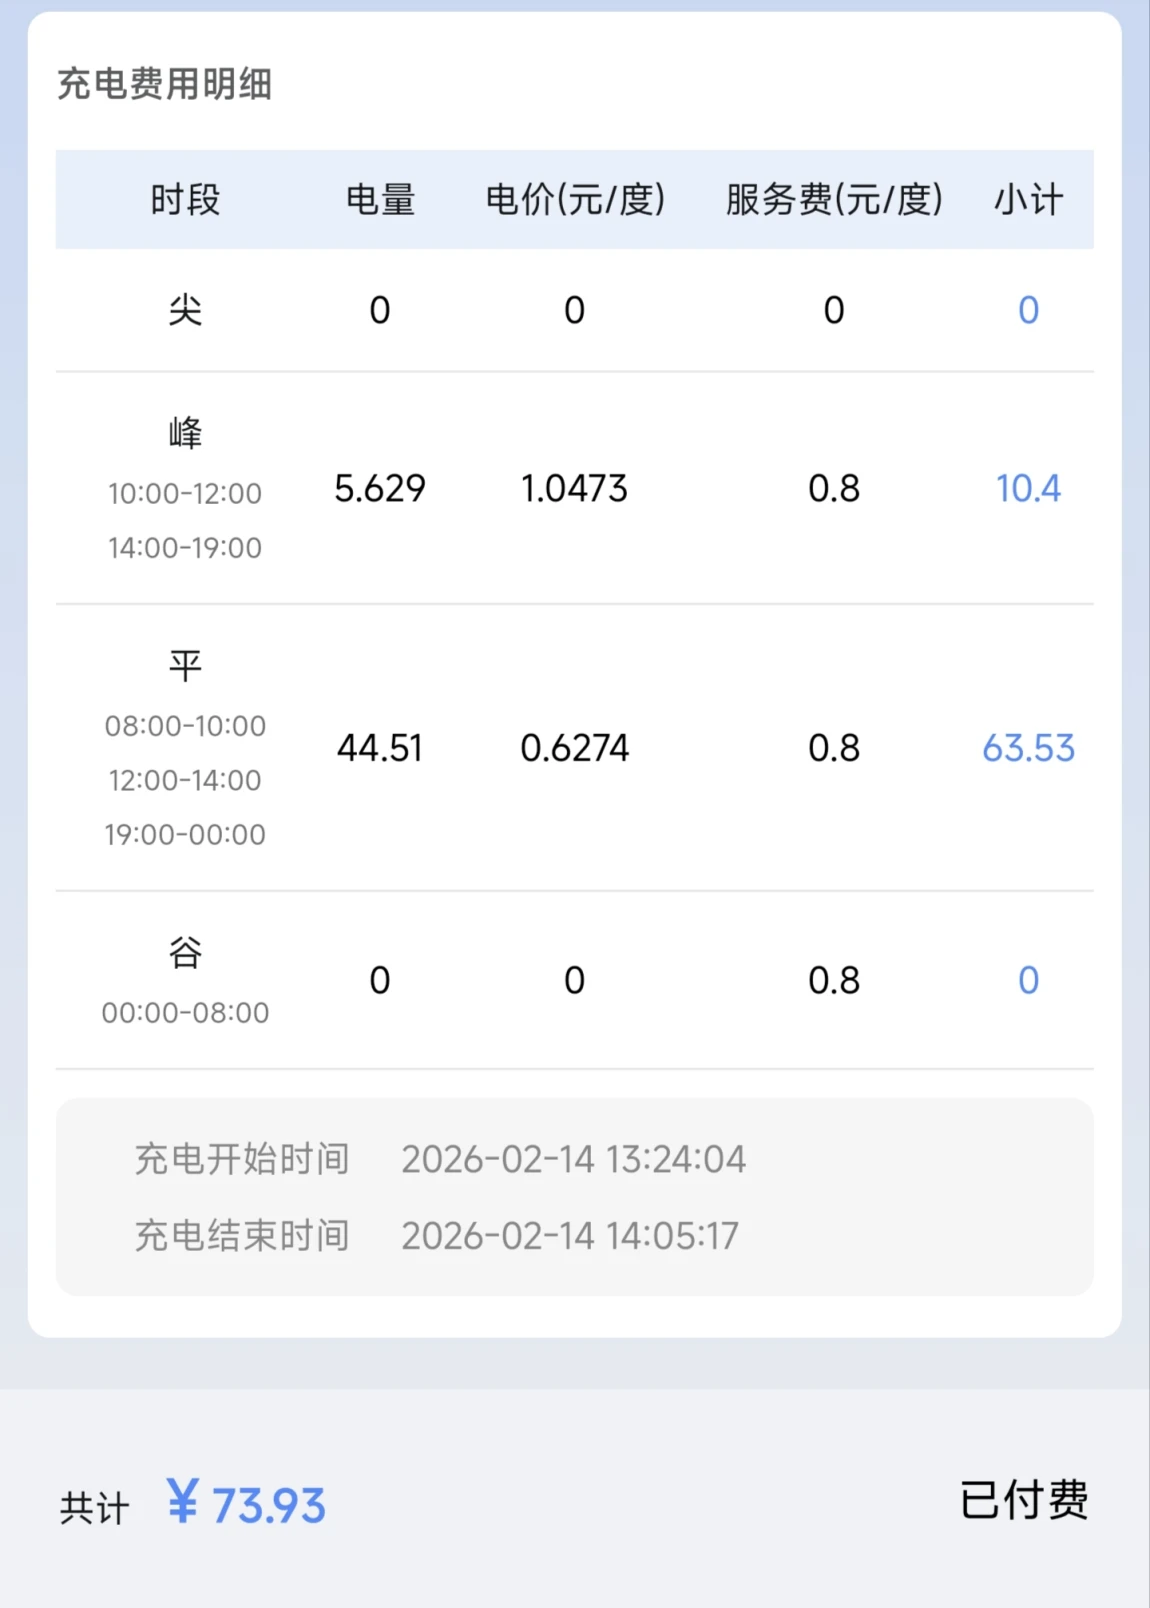Tap the ¥73.93 total amount
1150x1608 pixels.
tap(247, 1505)
